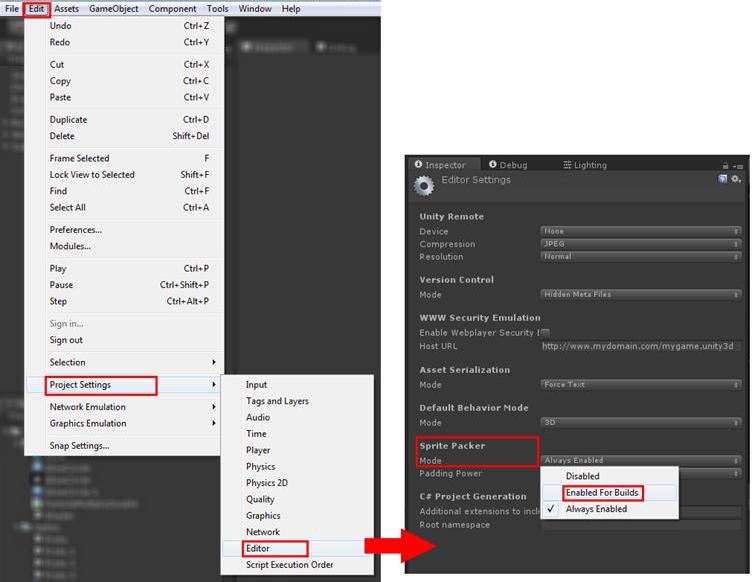Viewport: 755px width, 582px height.
Task: Select Enabled For Builds option
Action: (x=610, y=492)
